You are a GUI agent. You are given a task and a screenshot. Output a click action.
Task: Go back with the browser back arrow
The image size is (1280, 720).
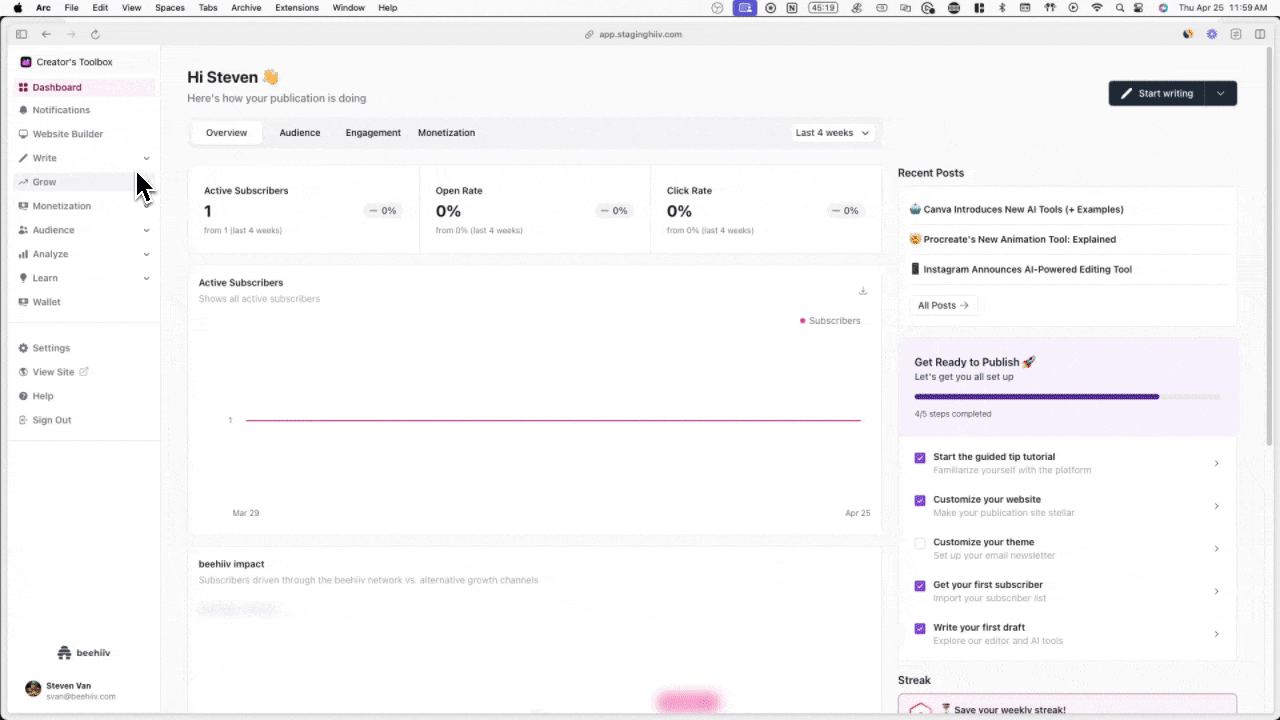[46, 34]
